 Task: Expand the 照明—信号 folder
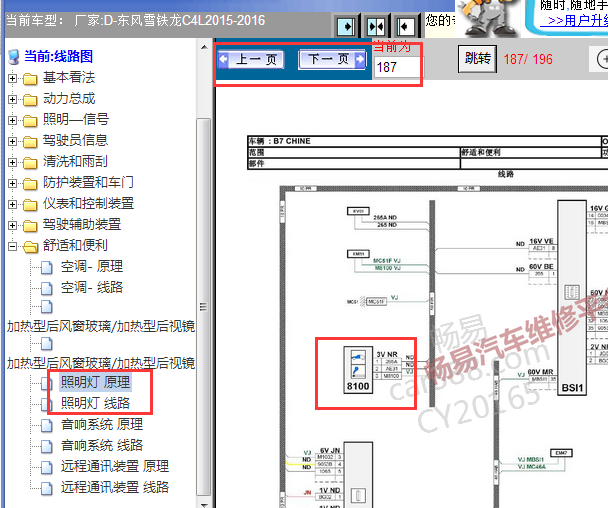tap(12, 120)
